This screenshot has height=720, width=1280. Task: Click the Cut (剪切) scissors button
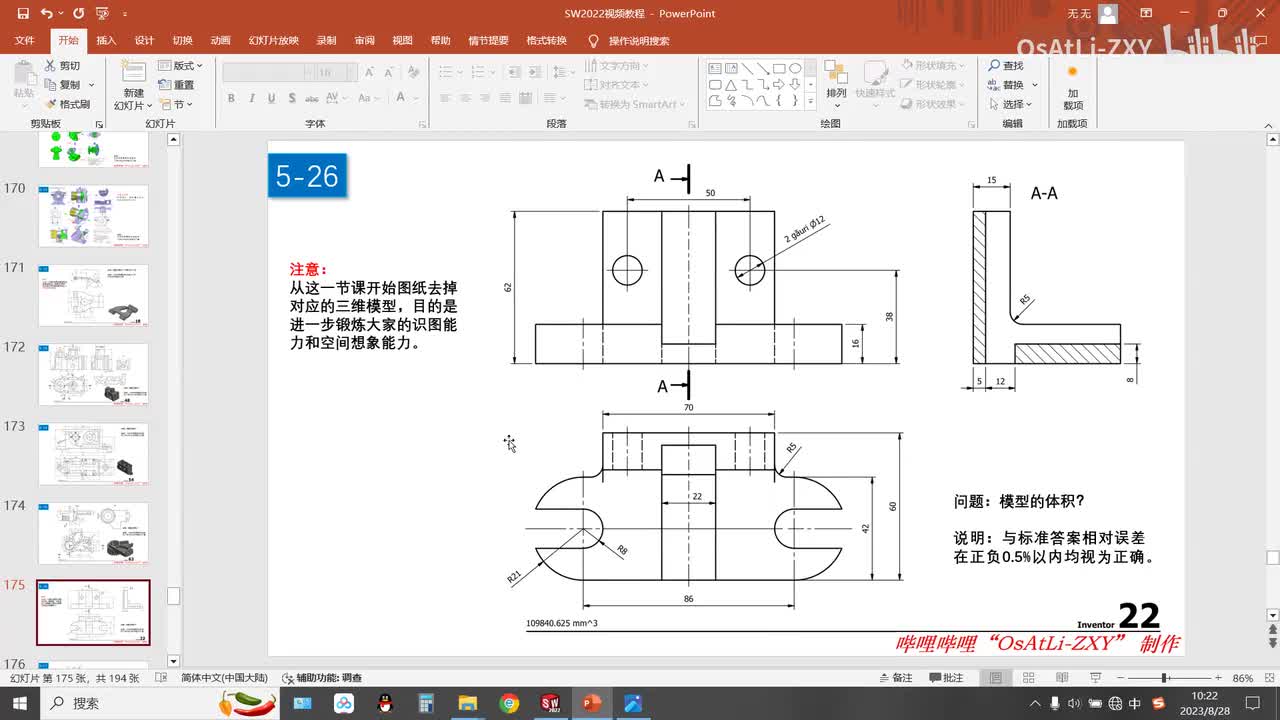(64, 65)
